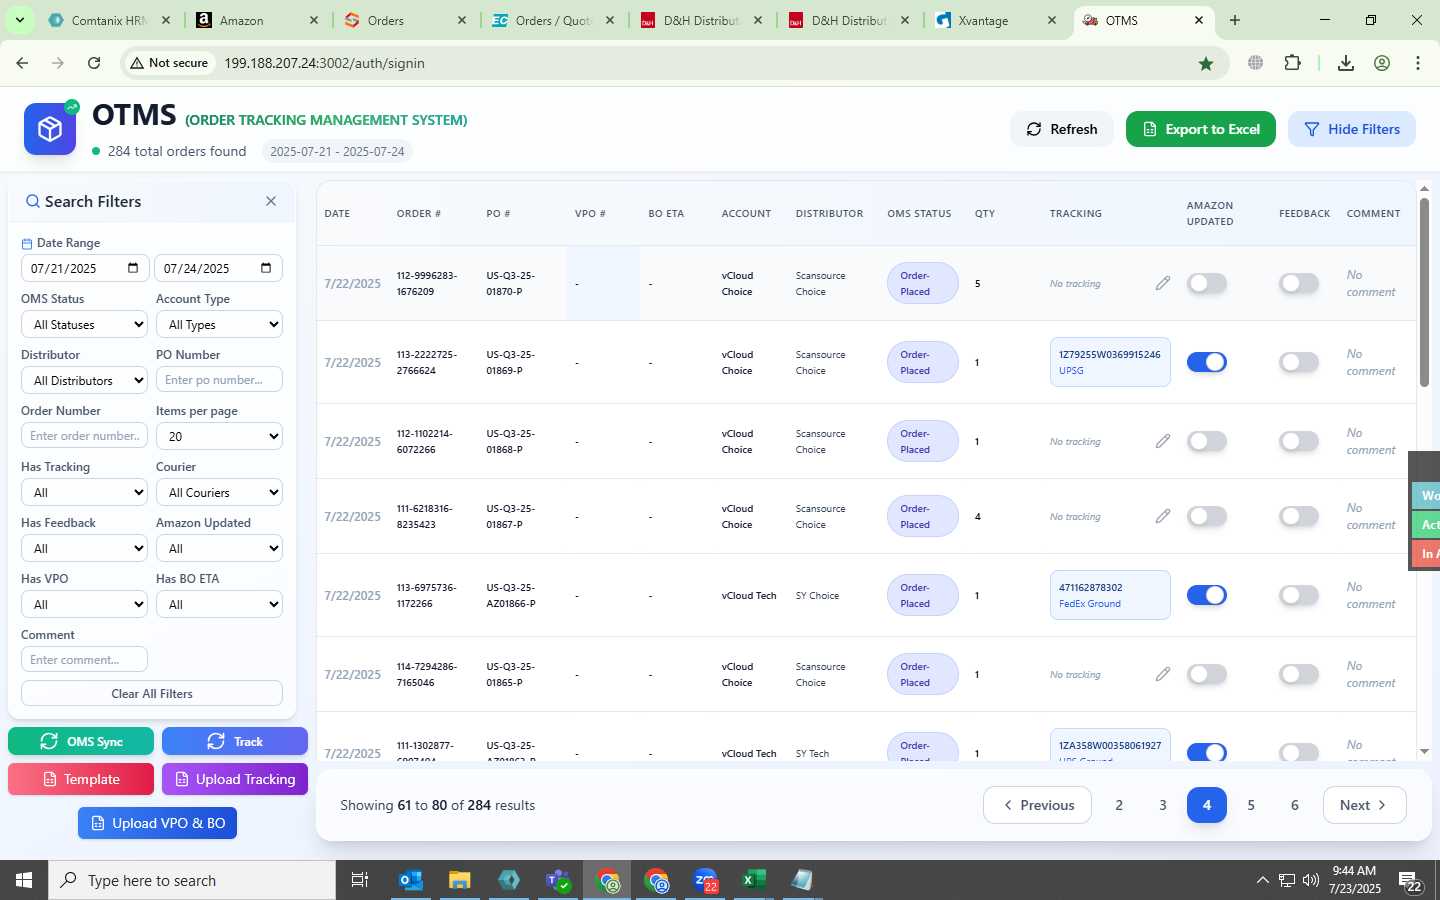Screen dimensions: 1440x900
Task: Bookmark star icon in address bar
Action: pyautogui.click(x=1206, y=63)
